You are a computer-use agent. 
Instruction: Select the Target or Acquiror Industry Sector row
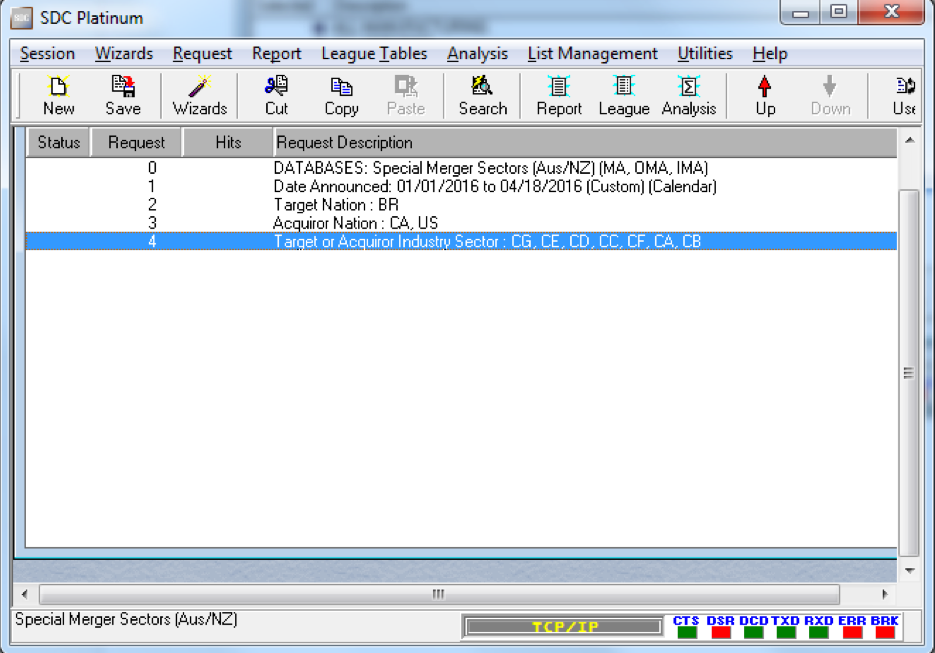click(x=461, y=242)
